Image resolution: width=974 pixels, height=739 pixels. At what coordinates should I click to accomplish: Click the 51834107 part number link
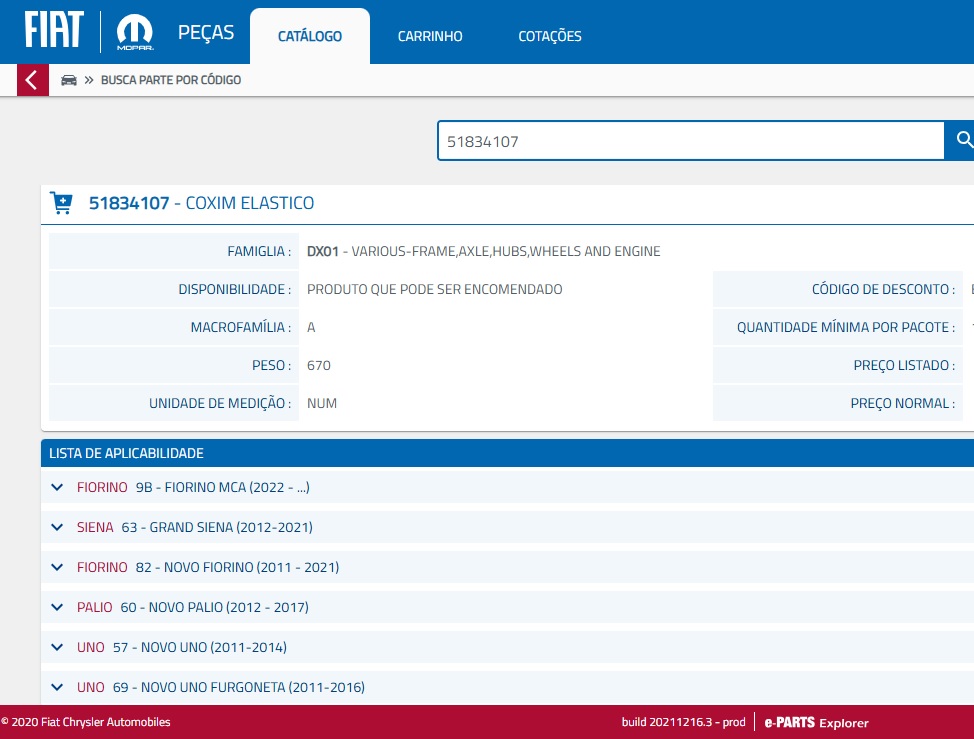tap(129, 203)
